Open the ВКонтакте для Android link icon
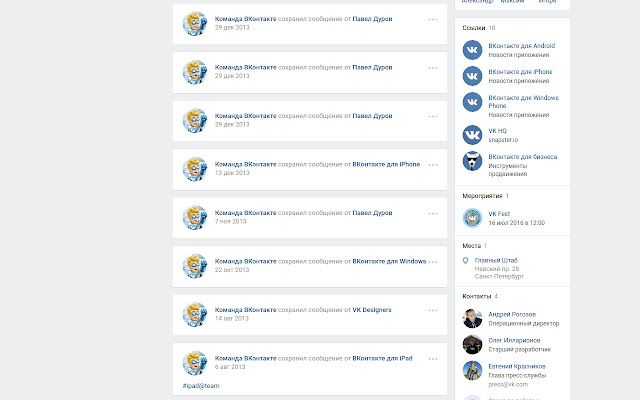The image size is (640, 400). pos(472,50)
